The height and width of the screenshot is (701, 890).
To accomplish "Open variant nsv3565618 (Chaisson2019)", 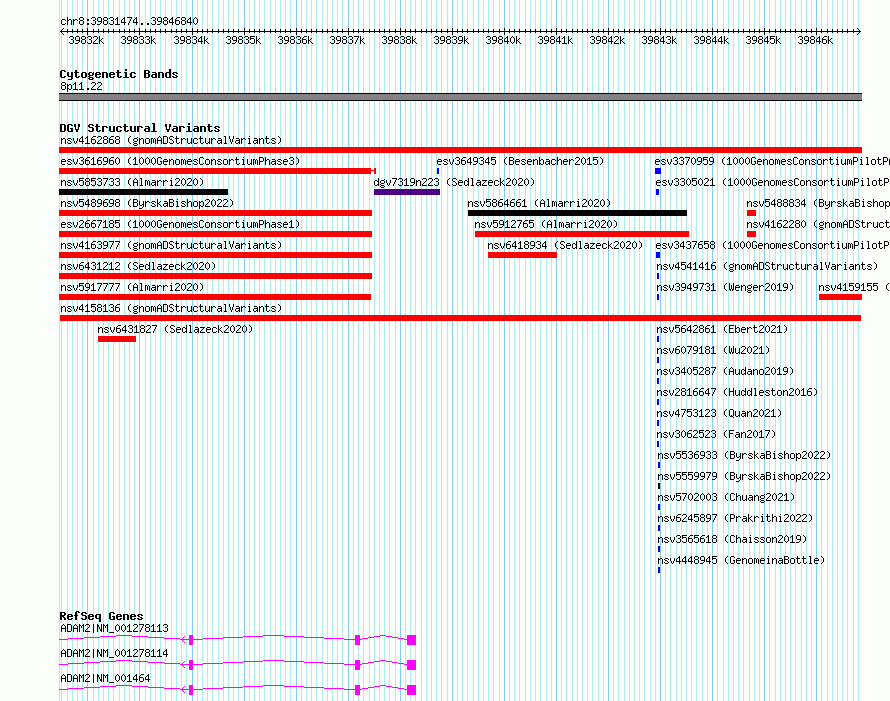I will click(732, 539).
